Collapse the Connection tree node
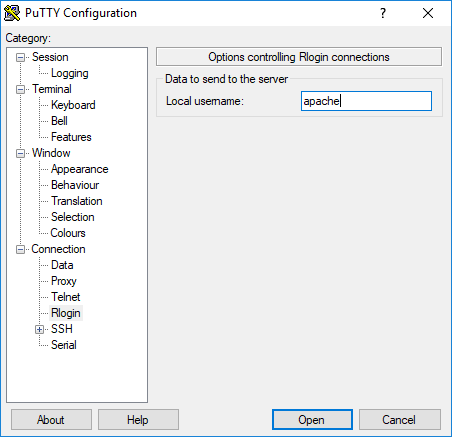Image resolution: width=452 pixels, height=437 pixels. pyautogui.click(x=20, y=250)
